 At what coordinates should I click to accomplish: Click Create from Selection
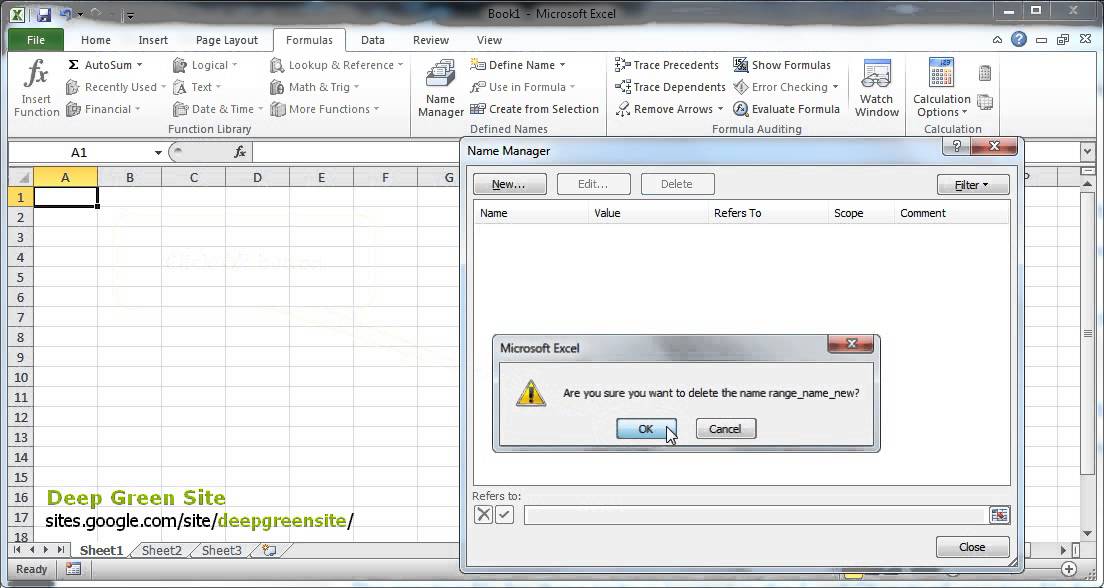tap(534, 109)
